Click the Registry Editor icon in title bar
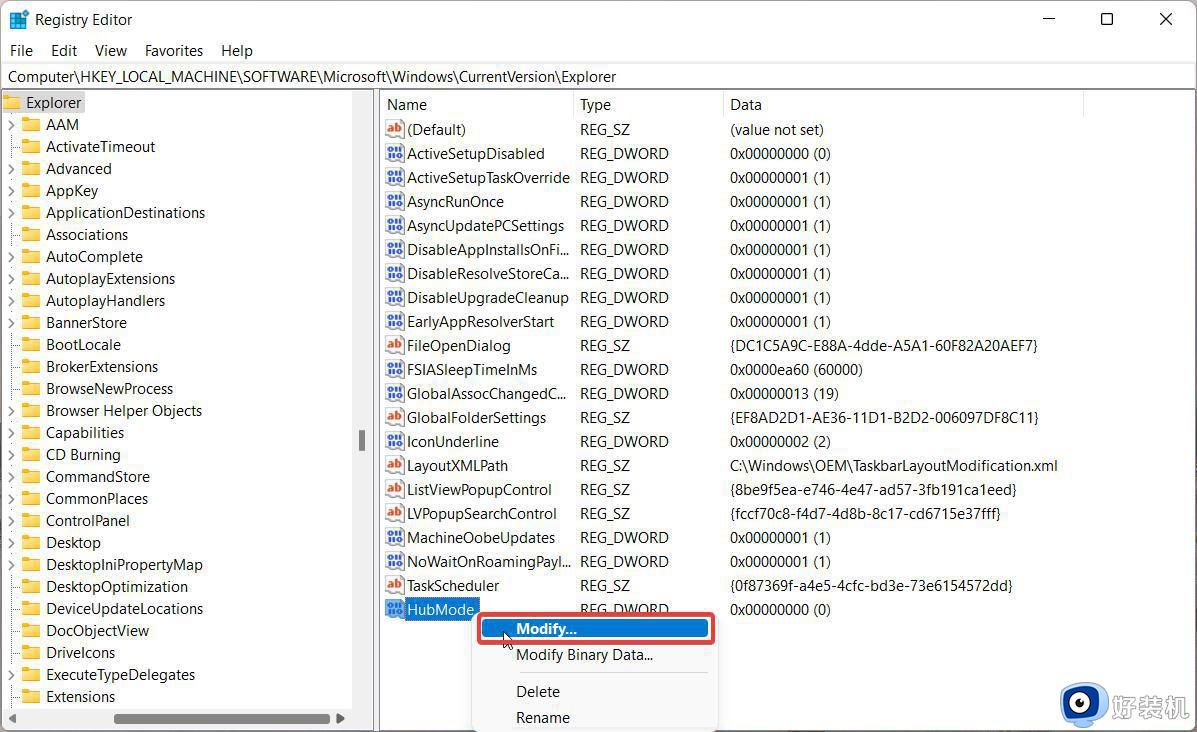 coord(18,19)
